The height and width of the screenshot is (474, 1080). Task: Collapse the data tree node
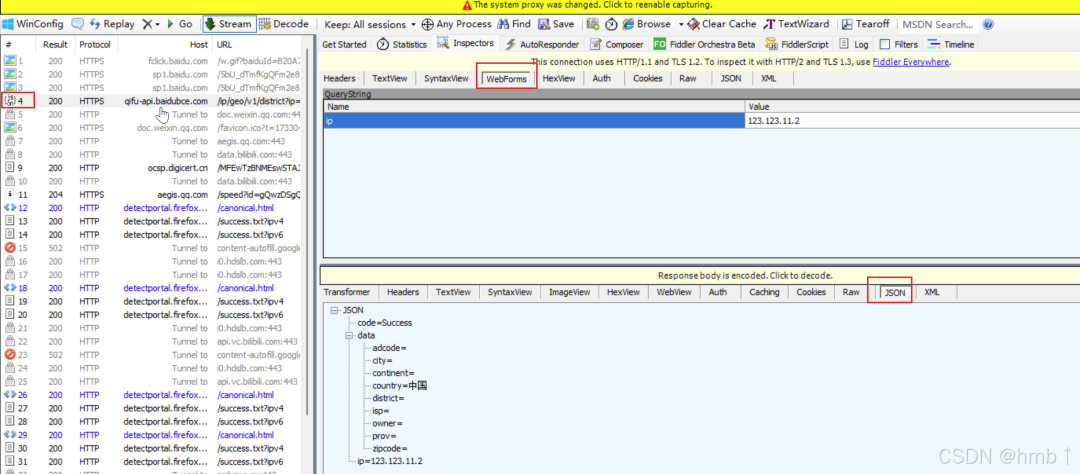(x=349, y=336)
